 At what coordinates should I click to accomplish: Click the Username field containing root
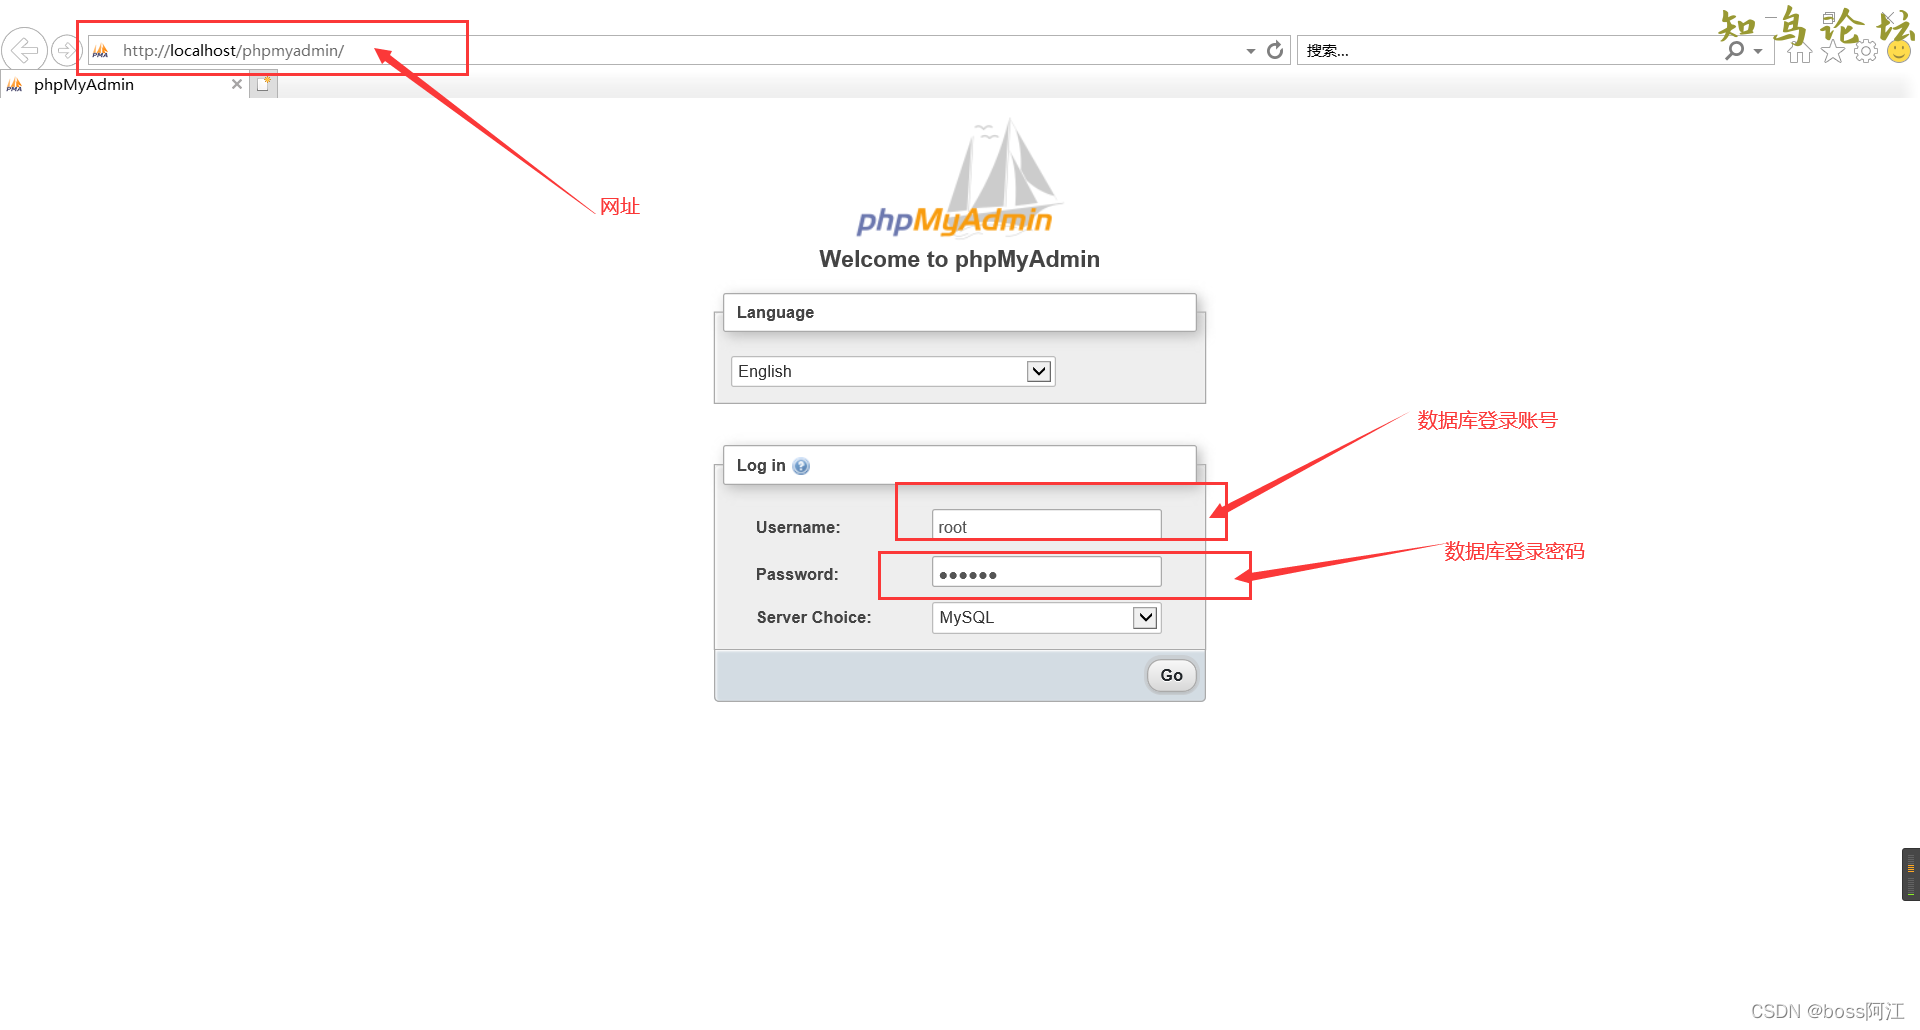coord(1046,526)
